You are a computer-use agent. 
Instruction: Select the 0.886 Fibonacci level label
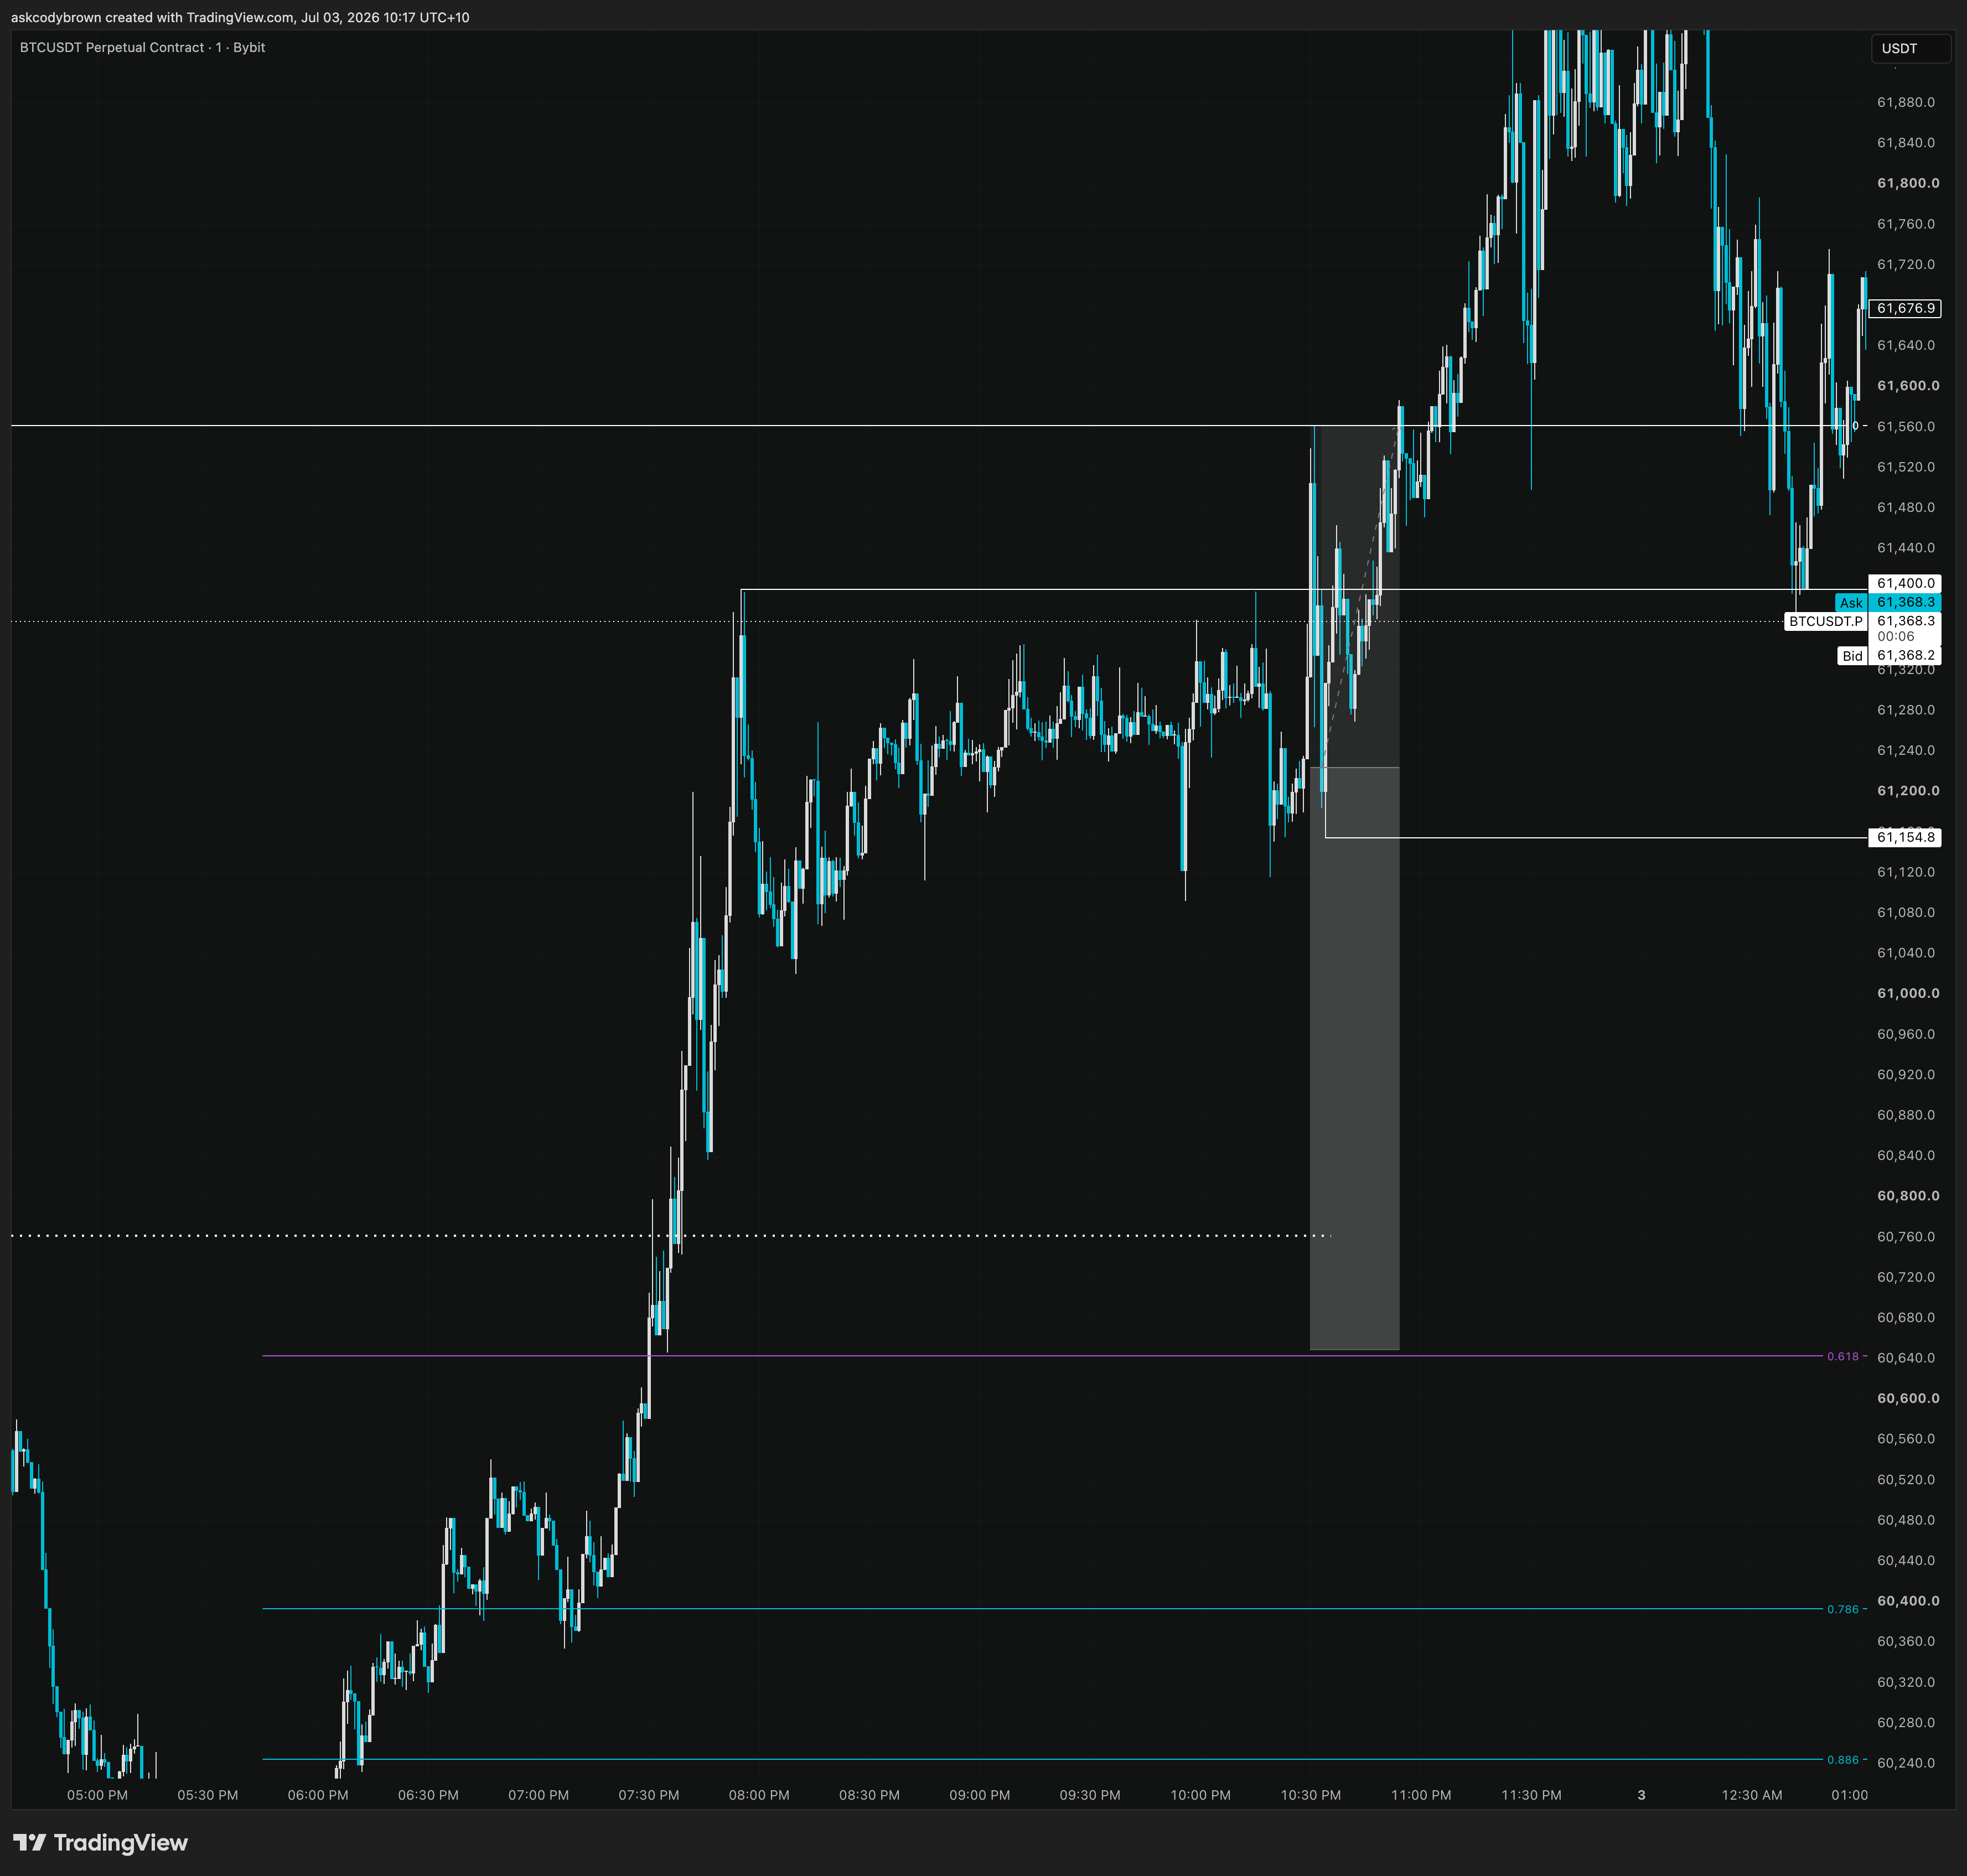pos(1842,1759)
